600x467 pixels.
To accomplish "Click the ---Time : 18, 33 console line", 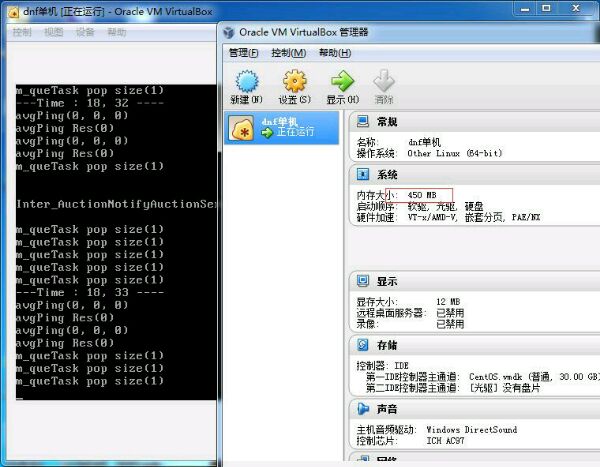I will pos(90,292).
